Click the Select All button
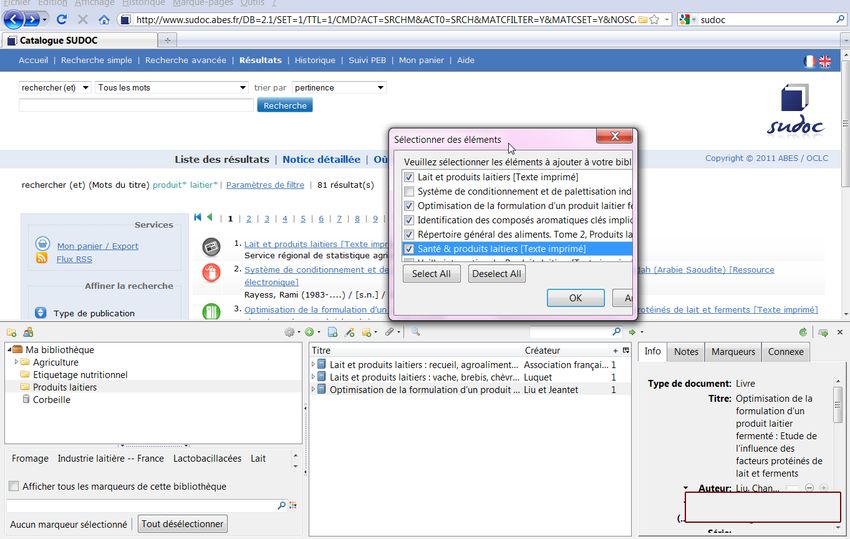850x539 pixels. coord(431,274)
